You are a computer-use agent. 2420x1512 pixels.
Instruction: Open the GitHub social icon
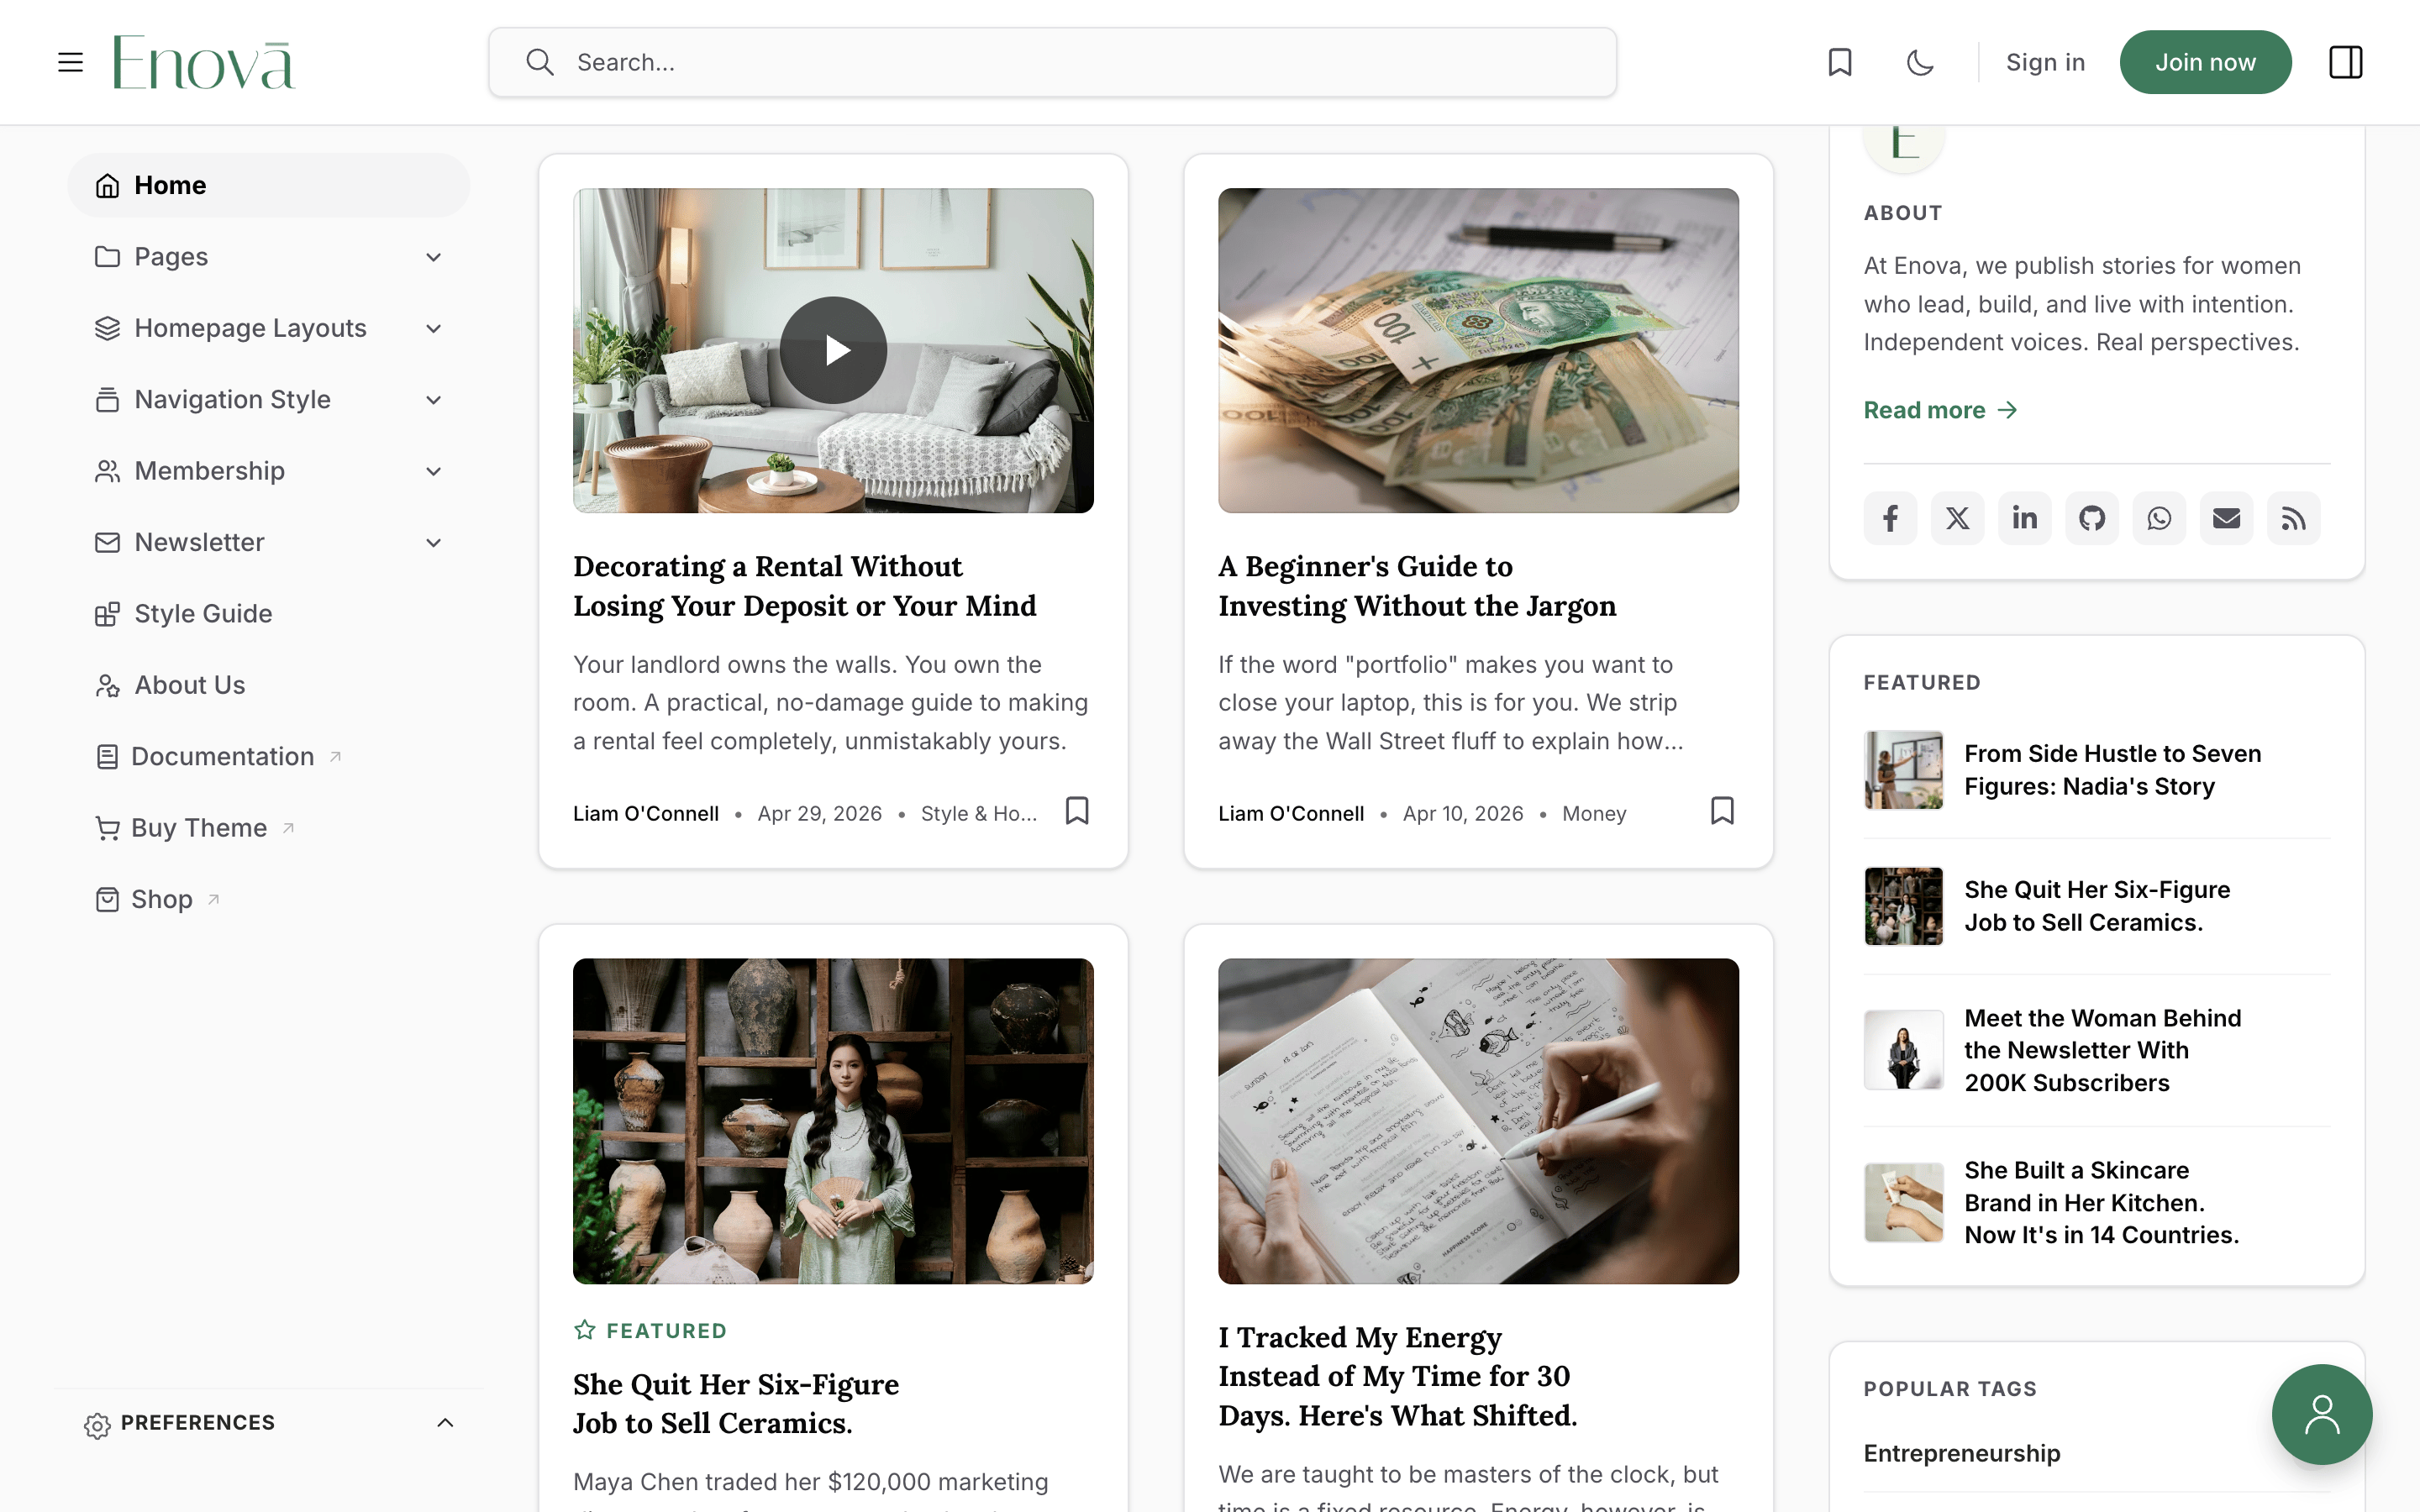coord(2092,518)
